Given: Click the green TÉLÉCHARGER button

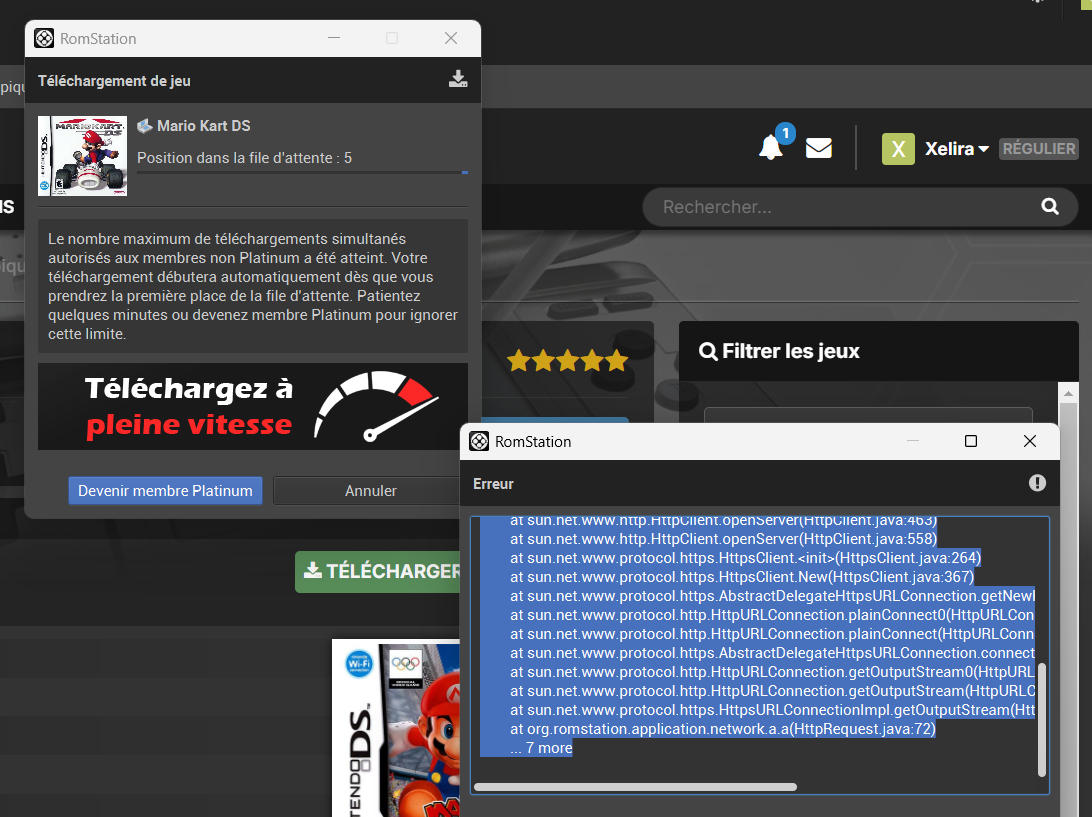Looking at the screenshot, I should (381, 571).
